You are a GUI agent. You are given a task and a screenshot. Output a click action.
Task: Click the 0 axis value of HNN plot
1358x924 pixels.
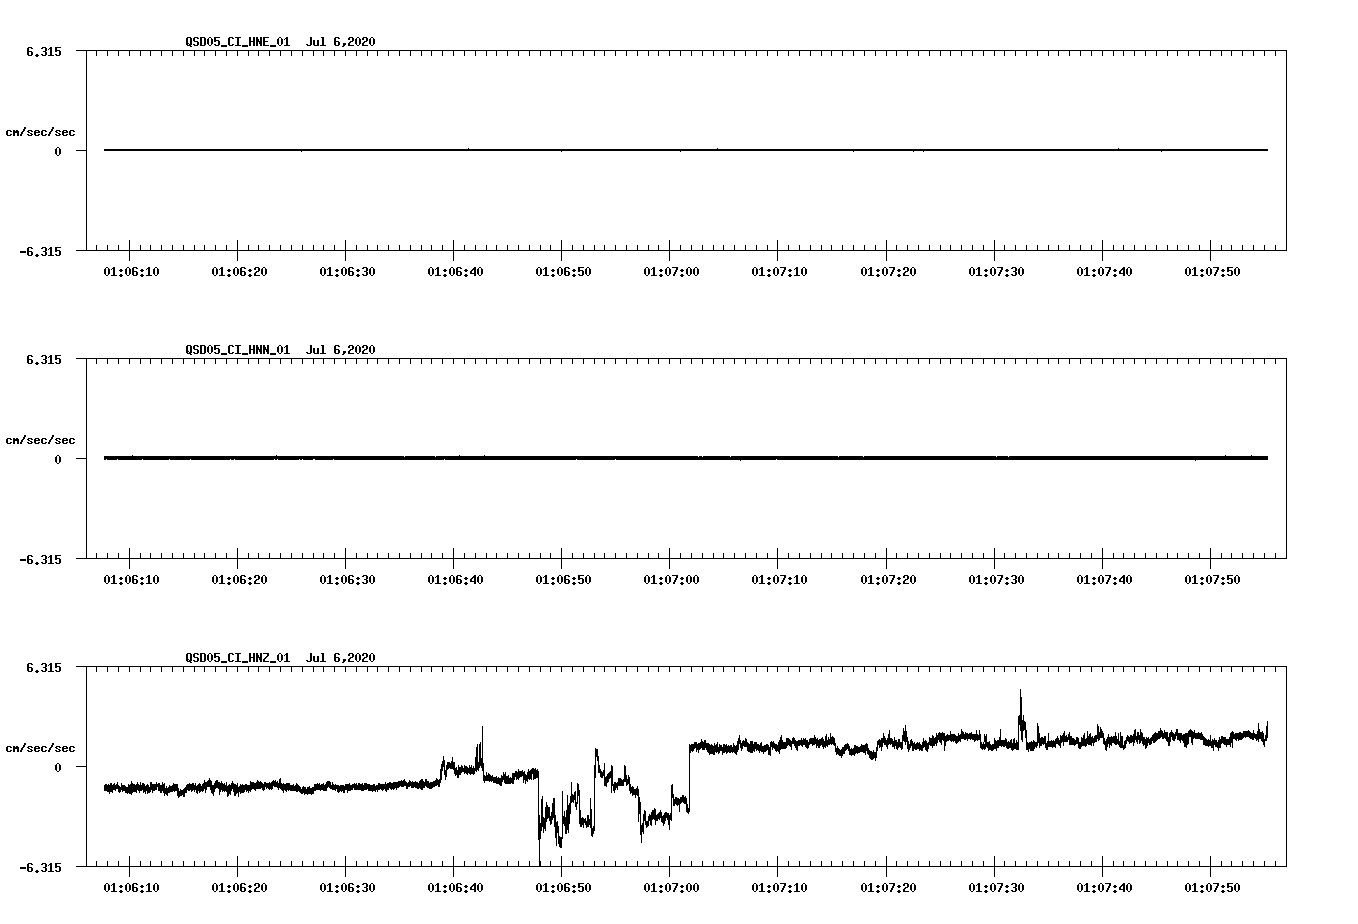(58, 459)
